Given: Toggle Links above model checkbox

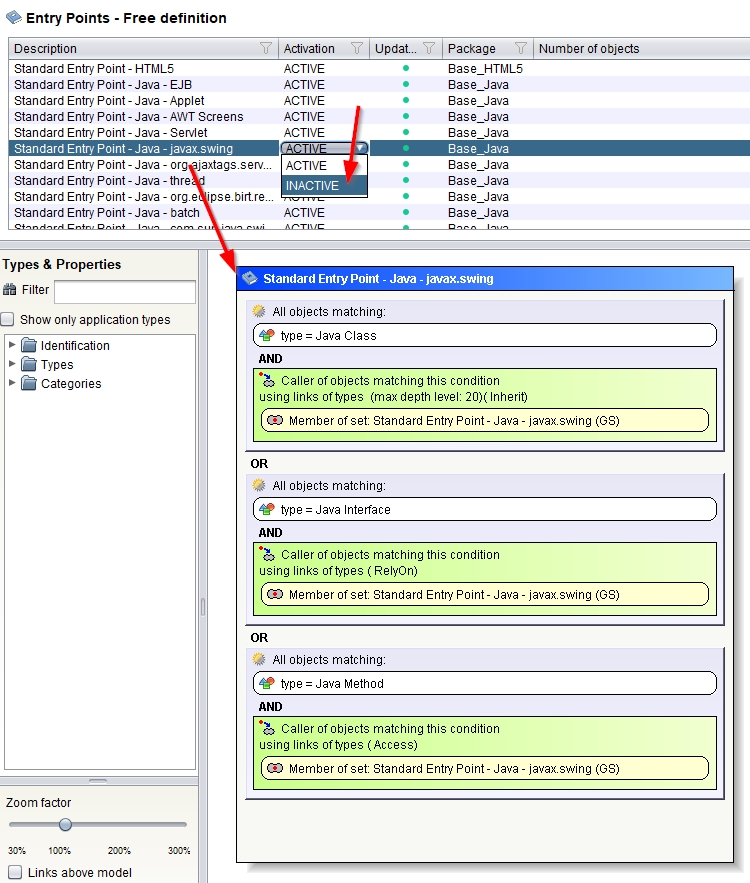Looking at the screenshot, I should (14, 872).
